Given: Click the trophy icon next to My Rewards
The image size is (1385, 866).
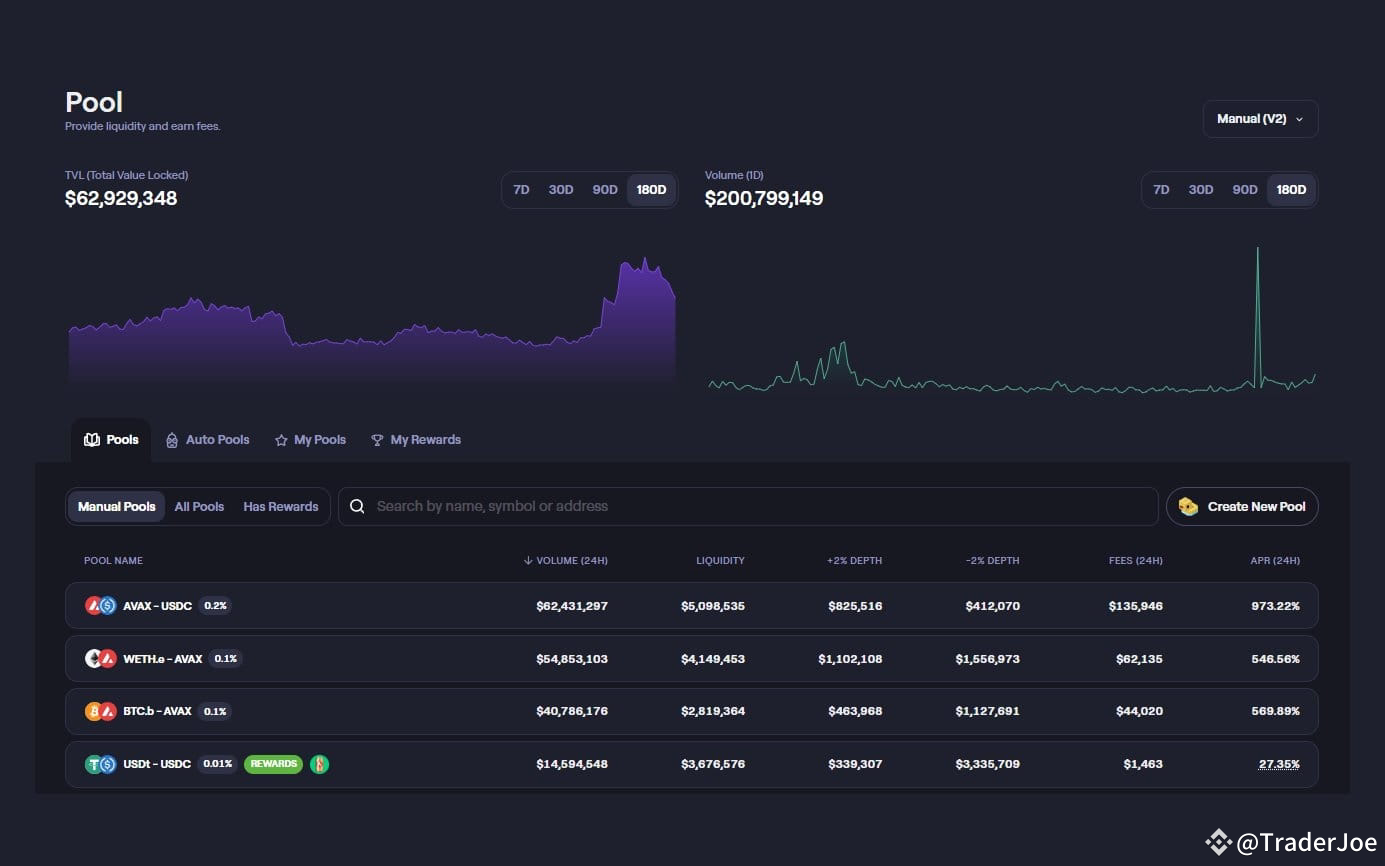Looking at the screenshot, I should [377, 439].
